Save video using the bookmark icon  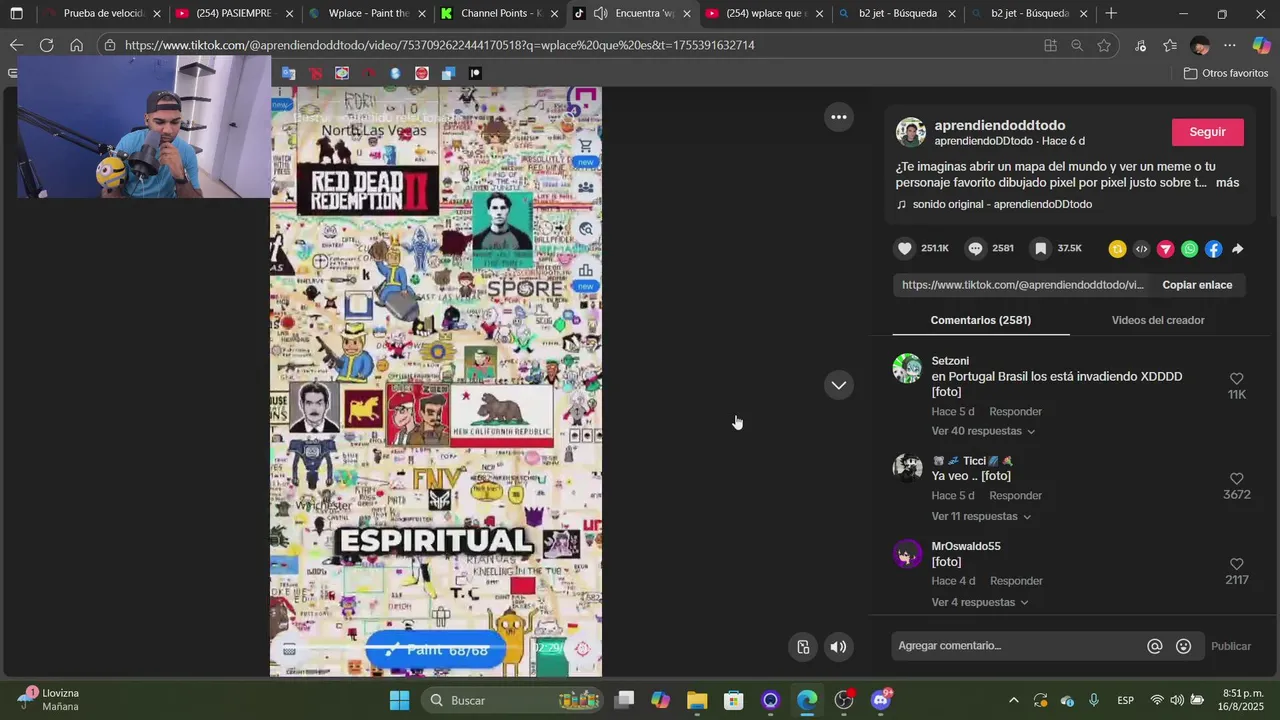(x=1041, y=249)
